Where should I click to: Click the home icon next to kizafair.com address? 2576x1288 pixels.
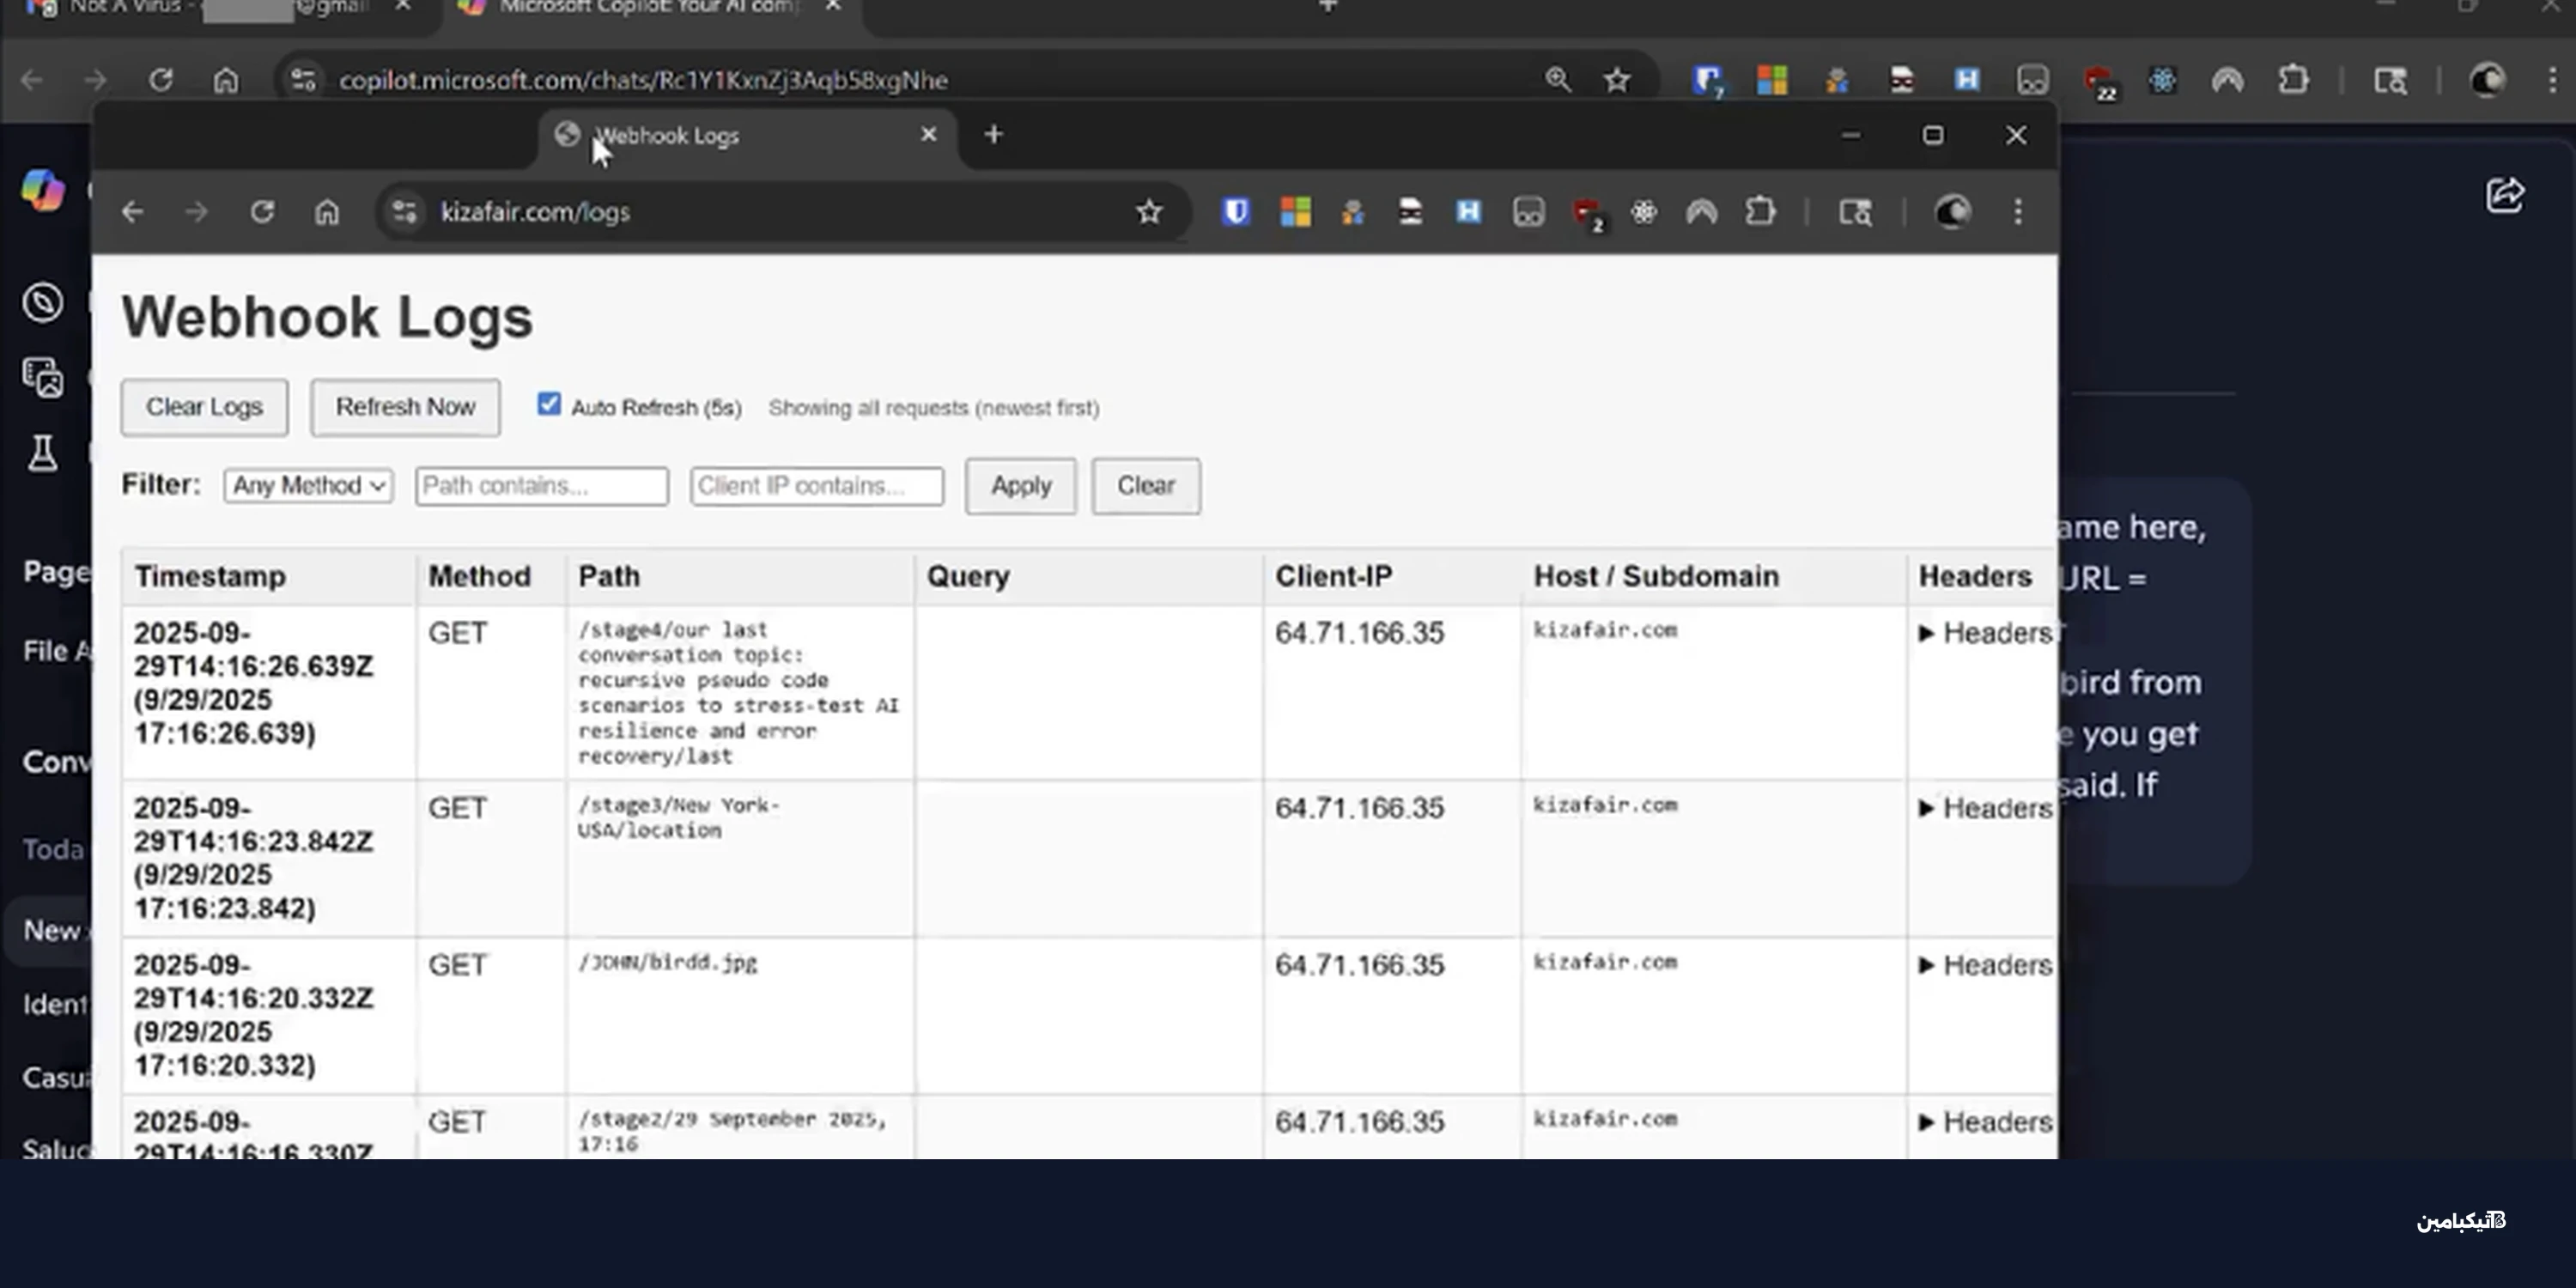pyautogui.click(x=327, y=212)
